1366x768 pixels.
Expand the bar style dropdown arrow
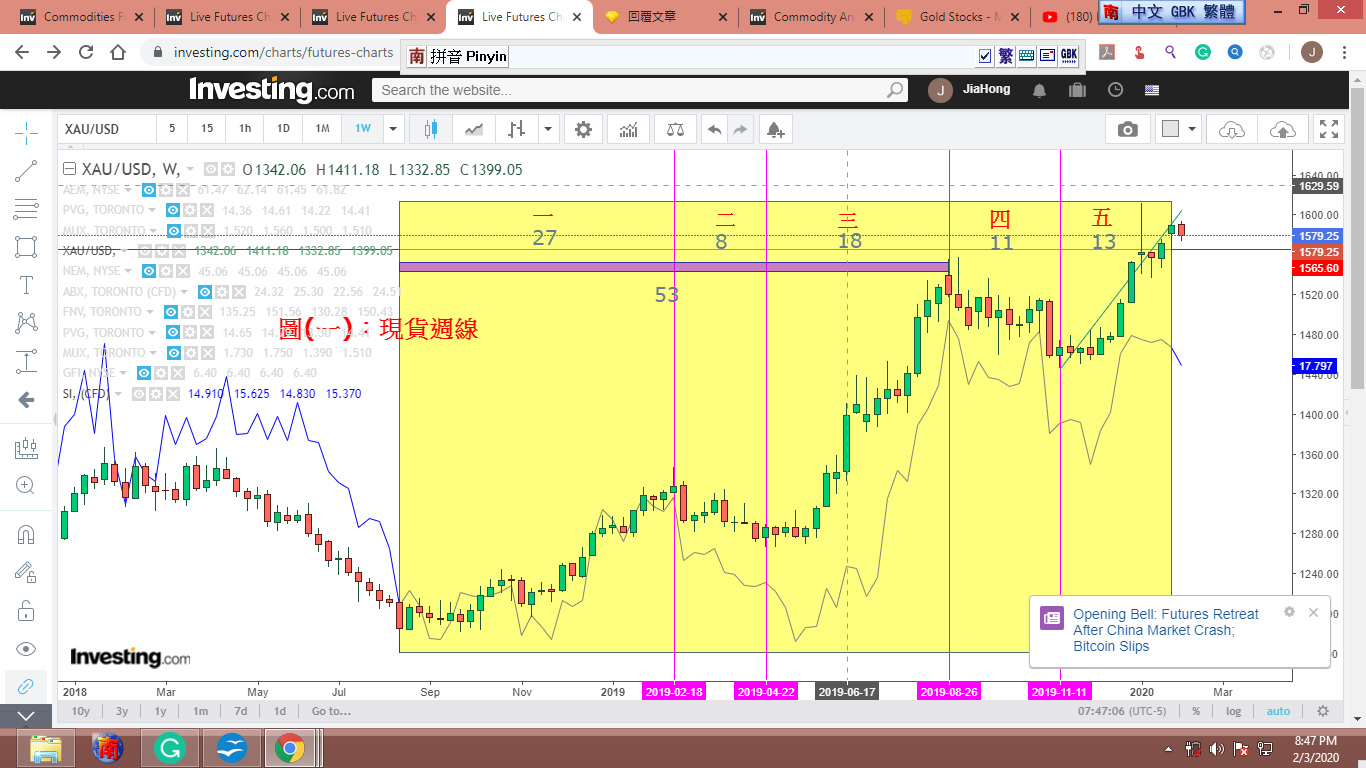click(x=548, y=129)
